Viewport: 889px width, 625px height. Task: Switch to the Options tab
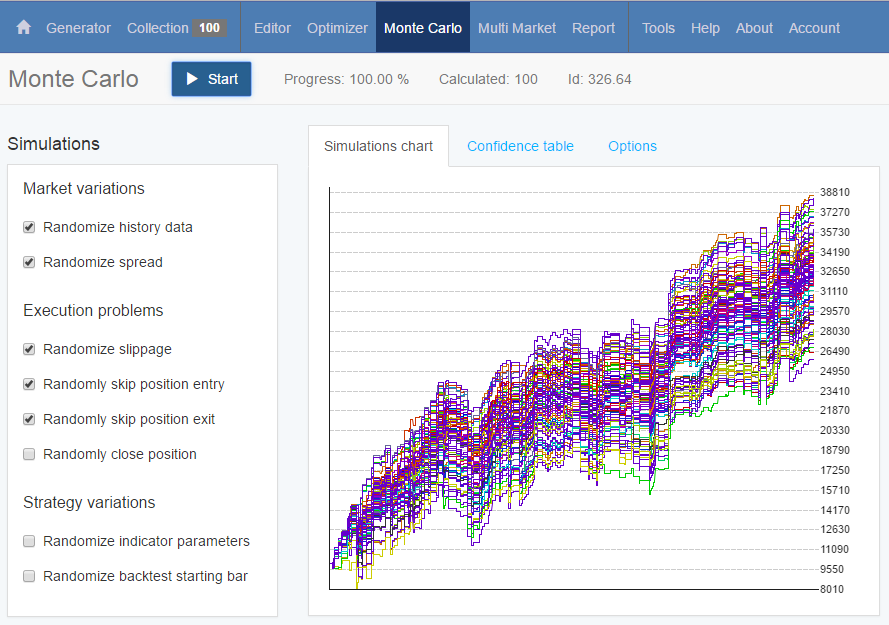pyautogui.click(x=632, y=146)
